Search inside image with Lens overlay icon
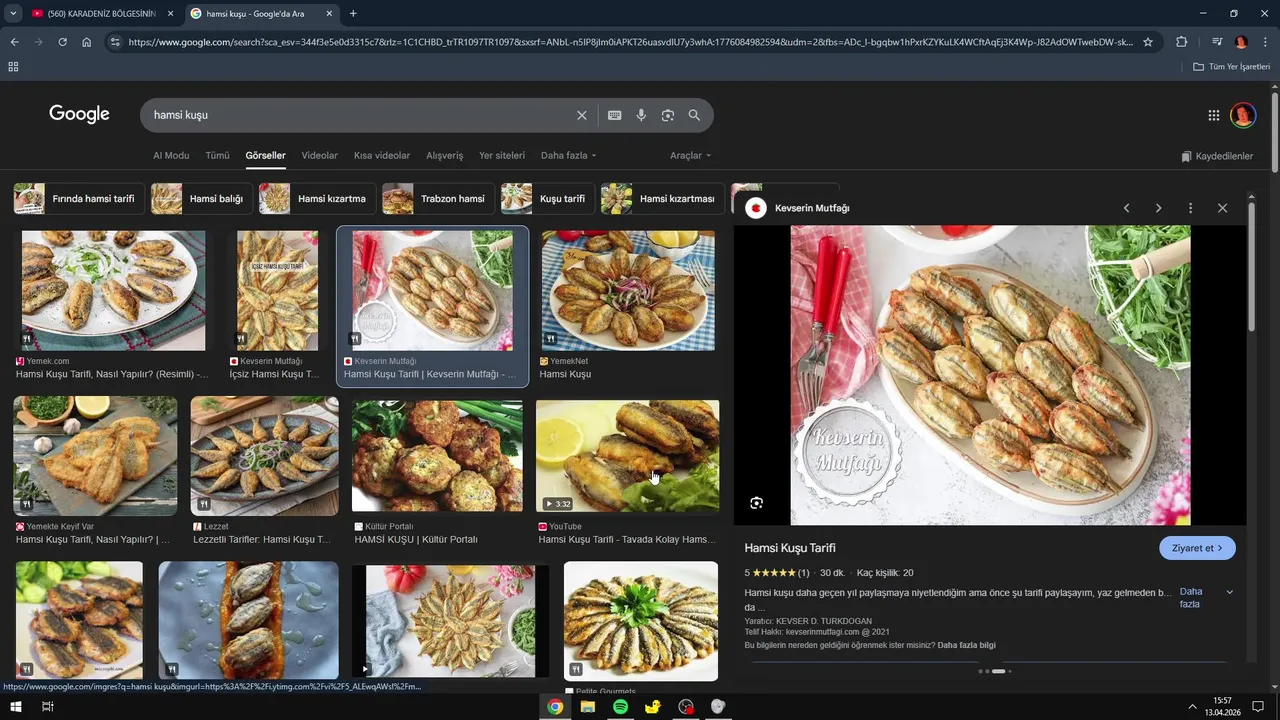Viewport: 1280px width, 720px height. [756, 503]
